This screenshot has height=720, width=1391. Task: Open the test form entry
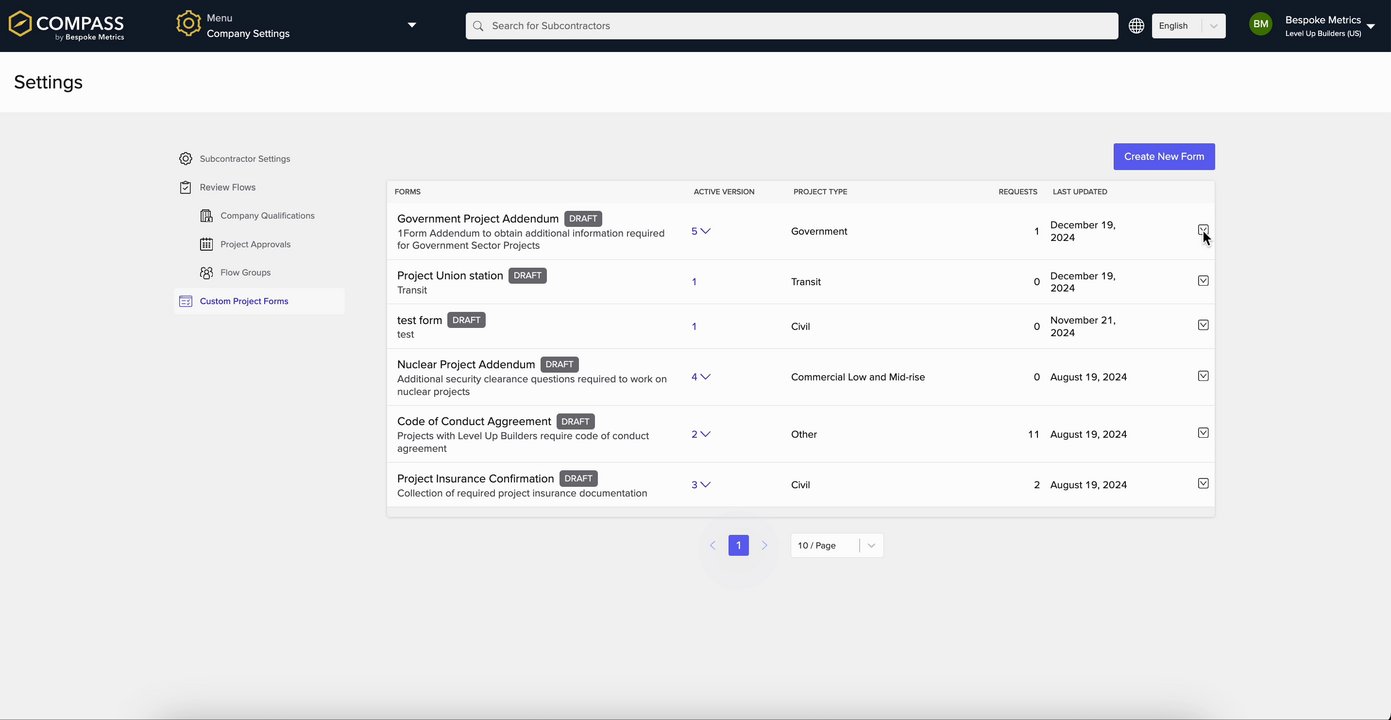[x=419, y=320]
